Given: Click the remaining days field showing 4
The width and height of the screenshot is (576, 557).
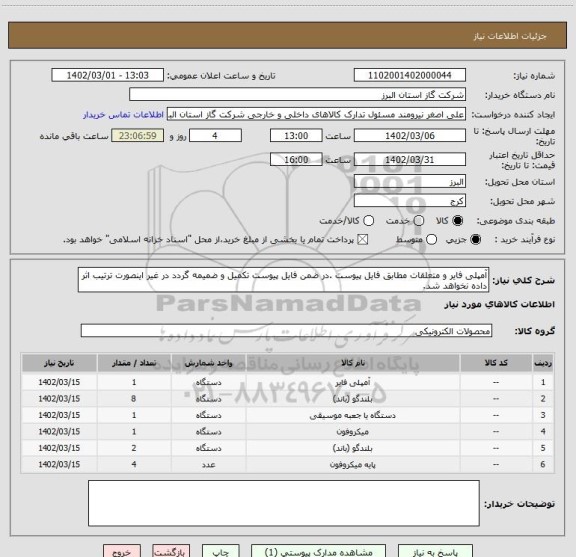Looking at the screenshot, I should (215, 136).
